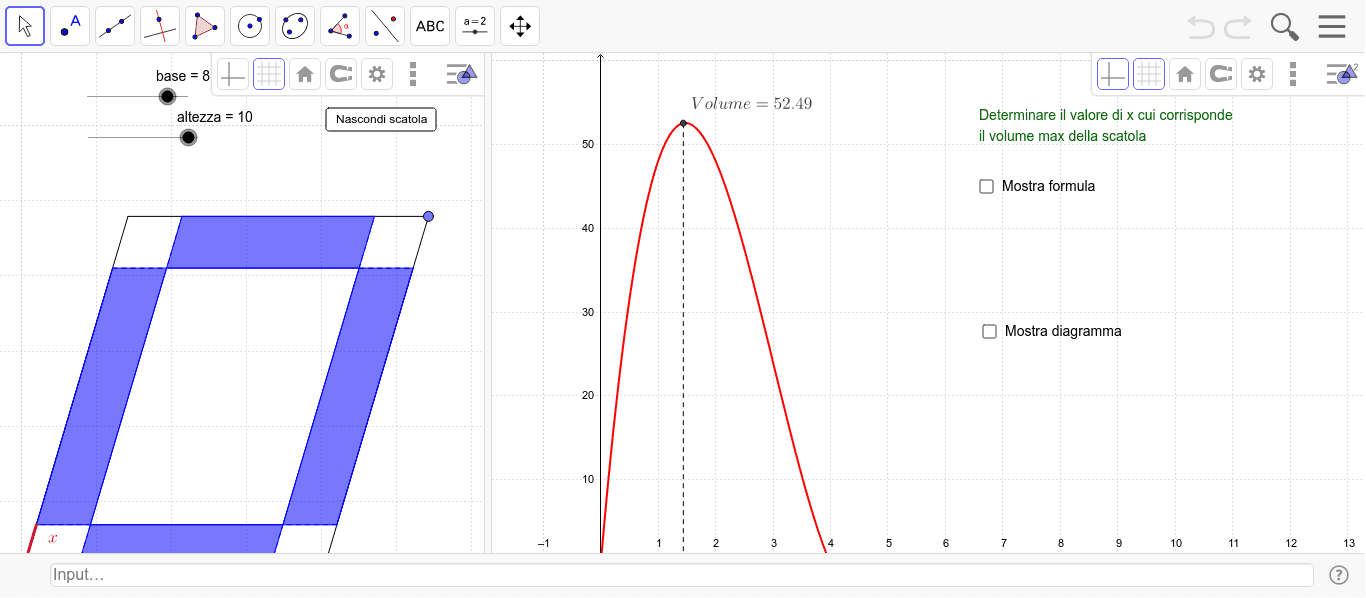Click the Nascondi scatola button
1366x598 pixels.
click(381, 119)
